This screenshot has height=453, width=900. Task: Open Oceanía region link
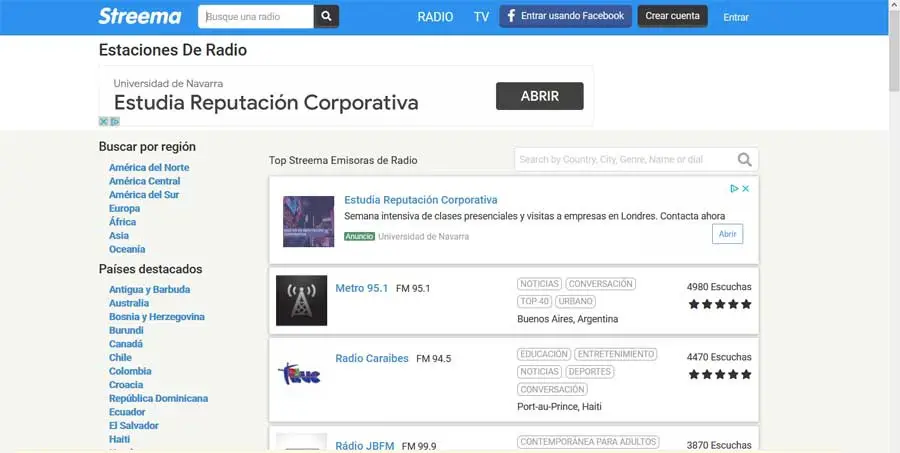point(127,249)
